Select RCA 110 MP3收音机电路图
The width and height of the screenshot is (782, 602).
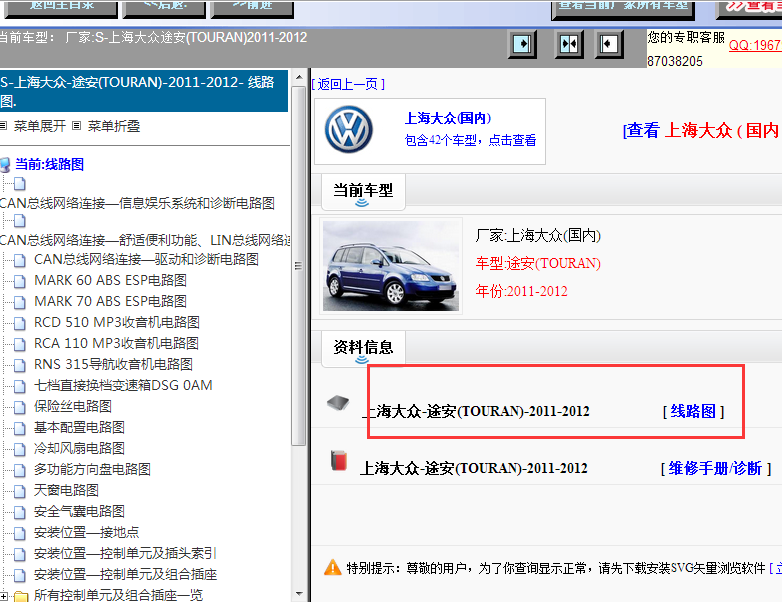(x=116, y=343)
